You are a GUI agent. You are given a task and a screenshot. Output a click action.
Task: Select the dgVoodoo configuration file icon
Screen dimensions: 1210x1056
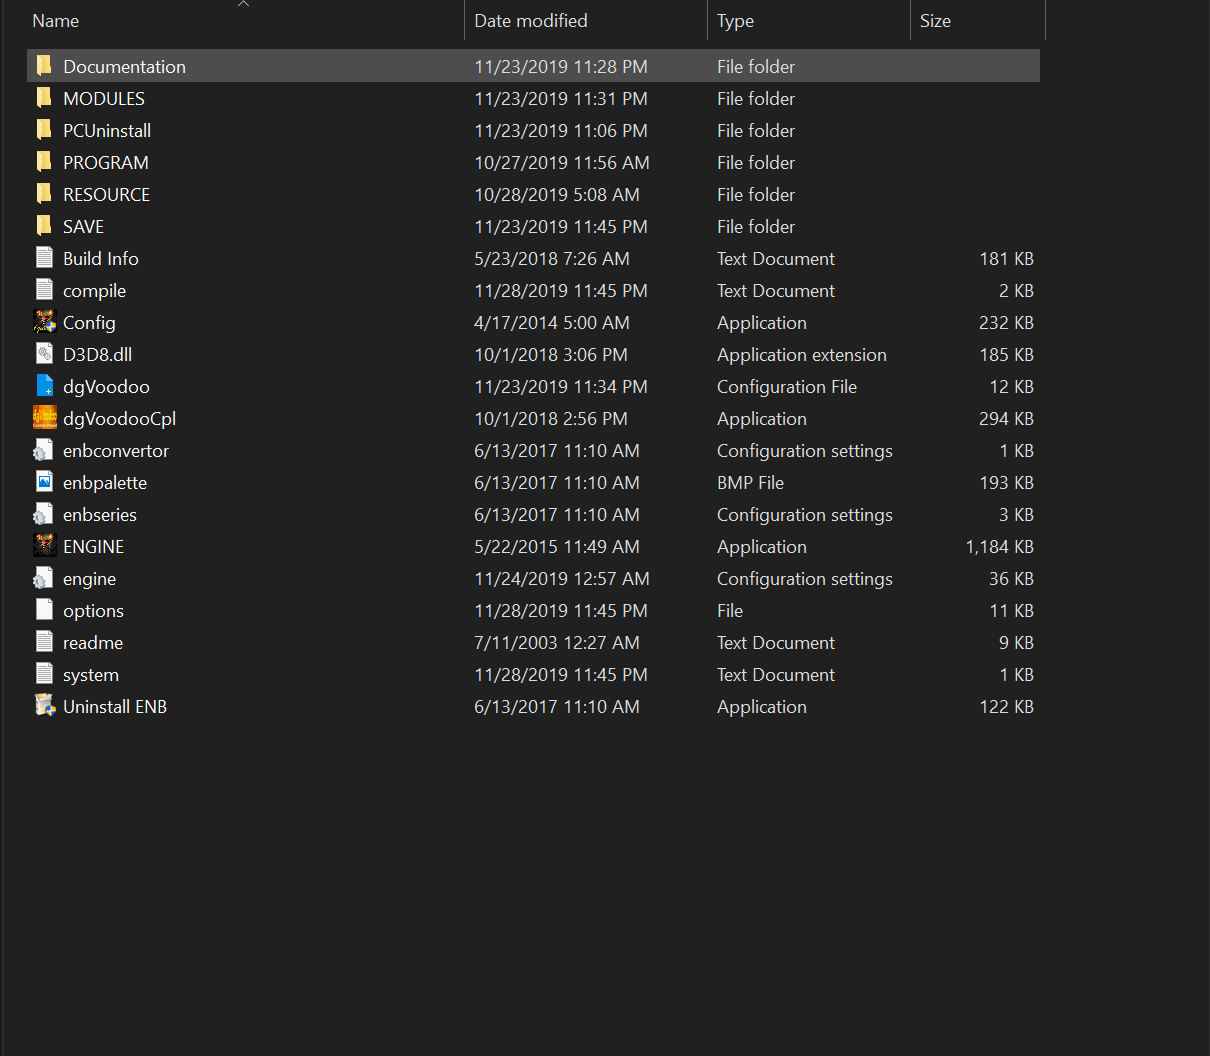pyautogui.click(x=44, y=386)
